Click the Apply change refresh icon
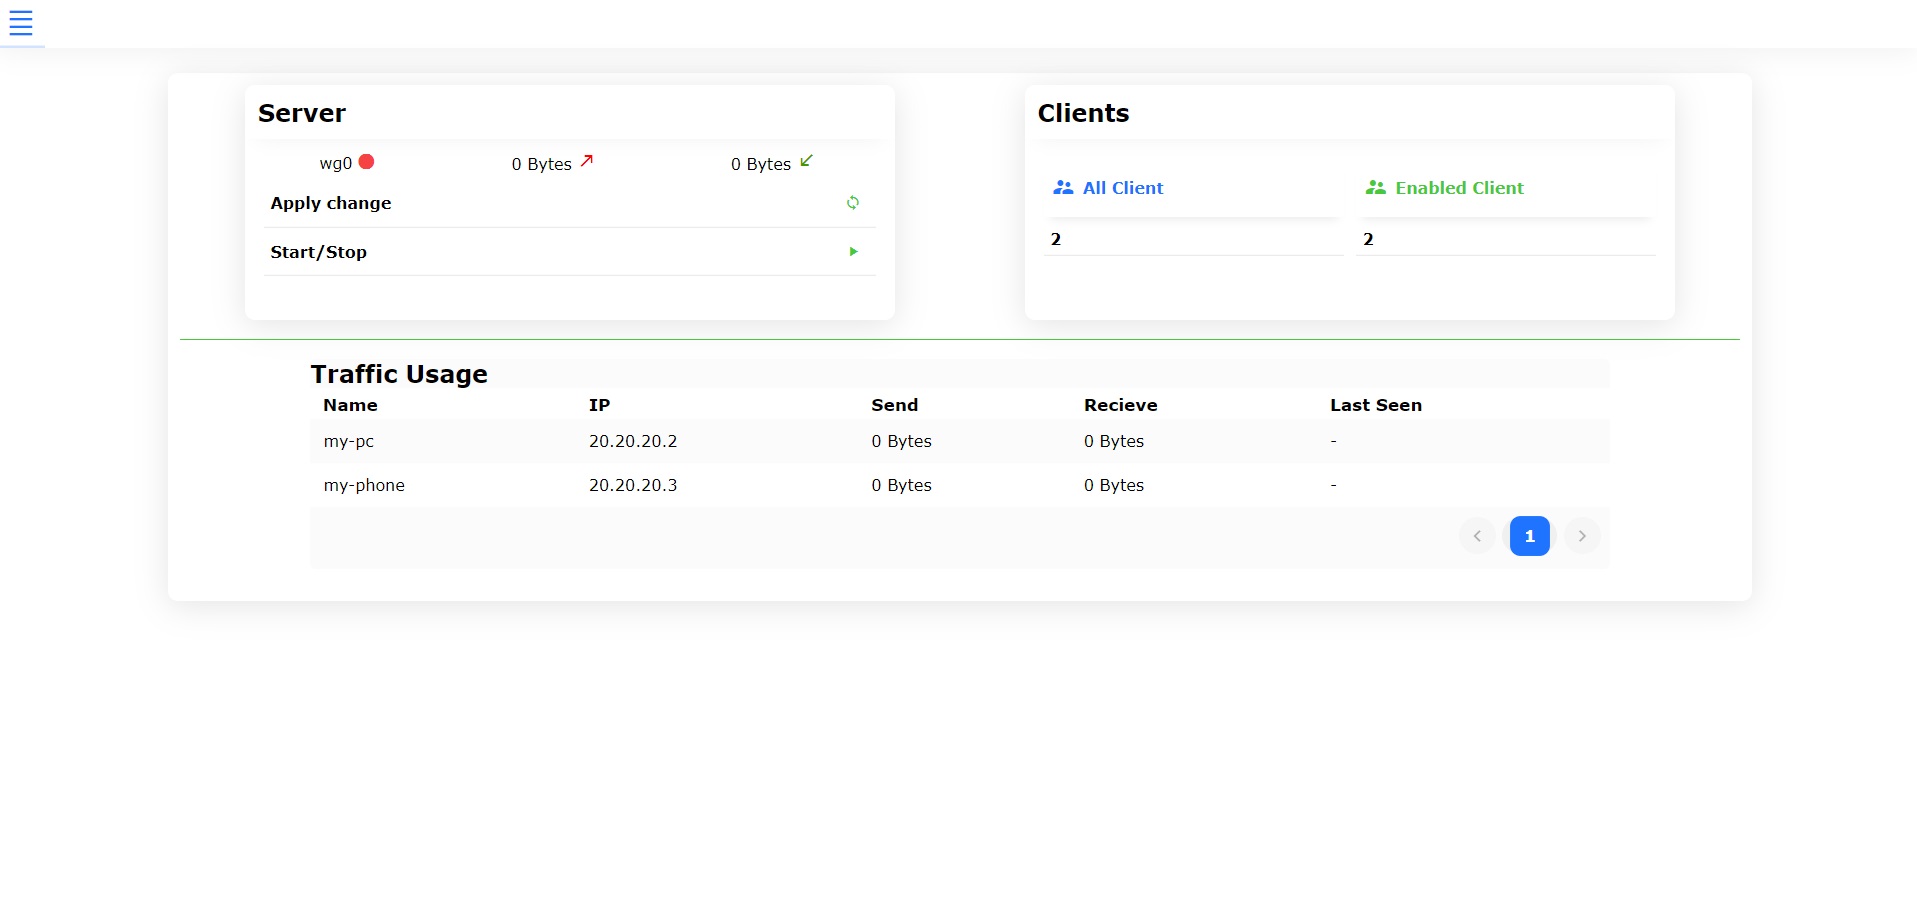This screenshot has height=901, width=1917. coord(853,203)
